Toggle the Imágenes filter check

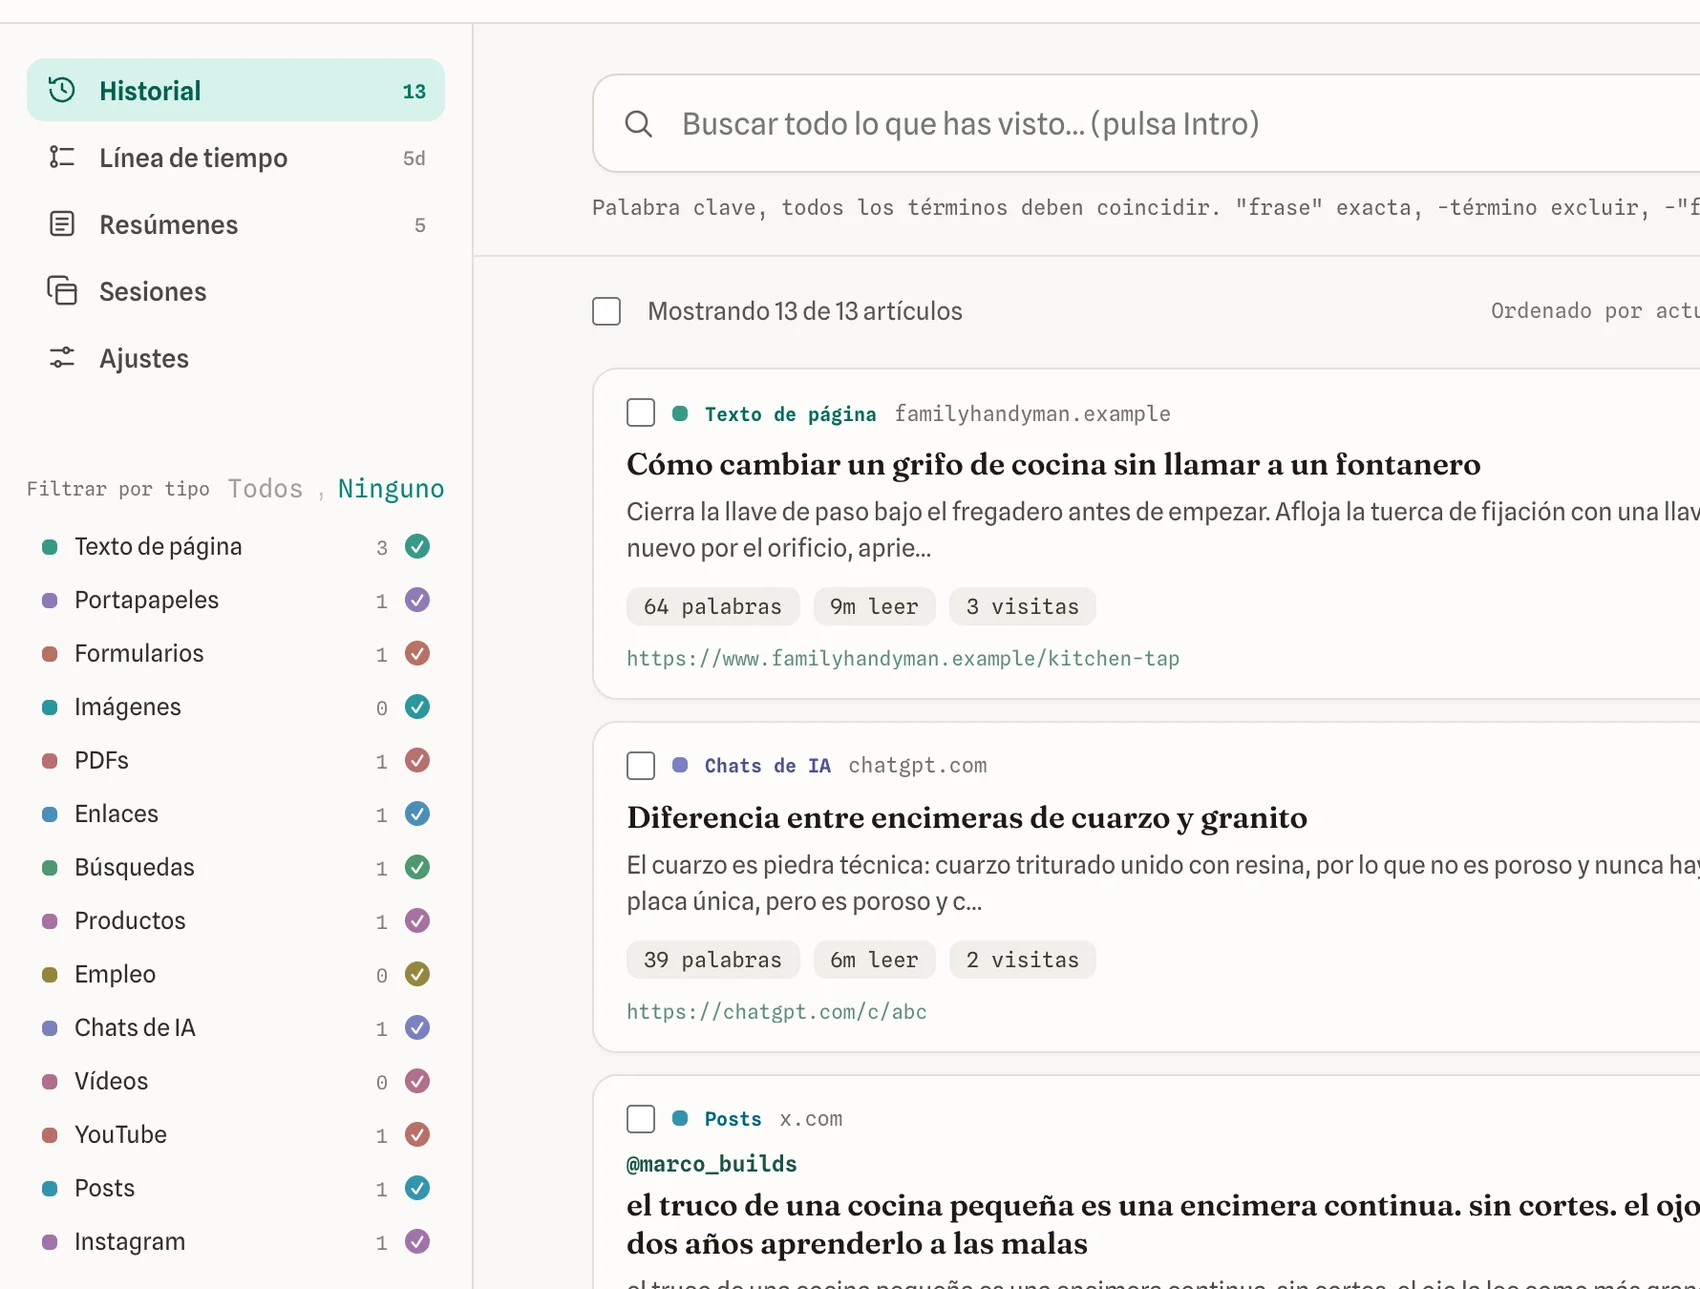coord(417,707)
